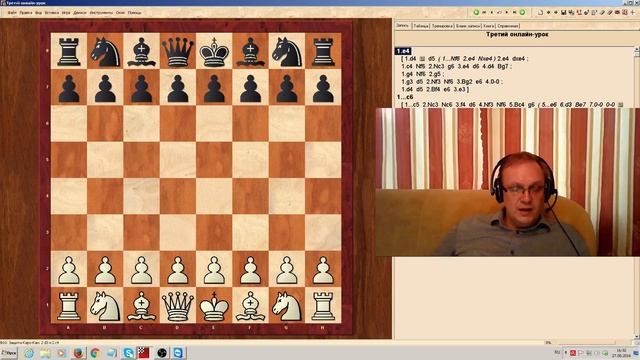Open the Игра menu
Screen dimensions: 640x360
click(x=66, y=13)
